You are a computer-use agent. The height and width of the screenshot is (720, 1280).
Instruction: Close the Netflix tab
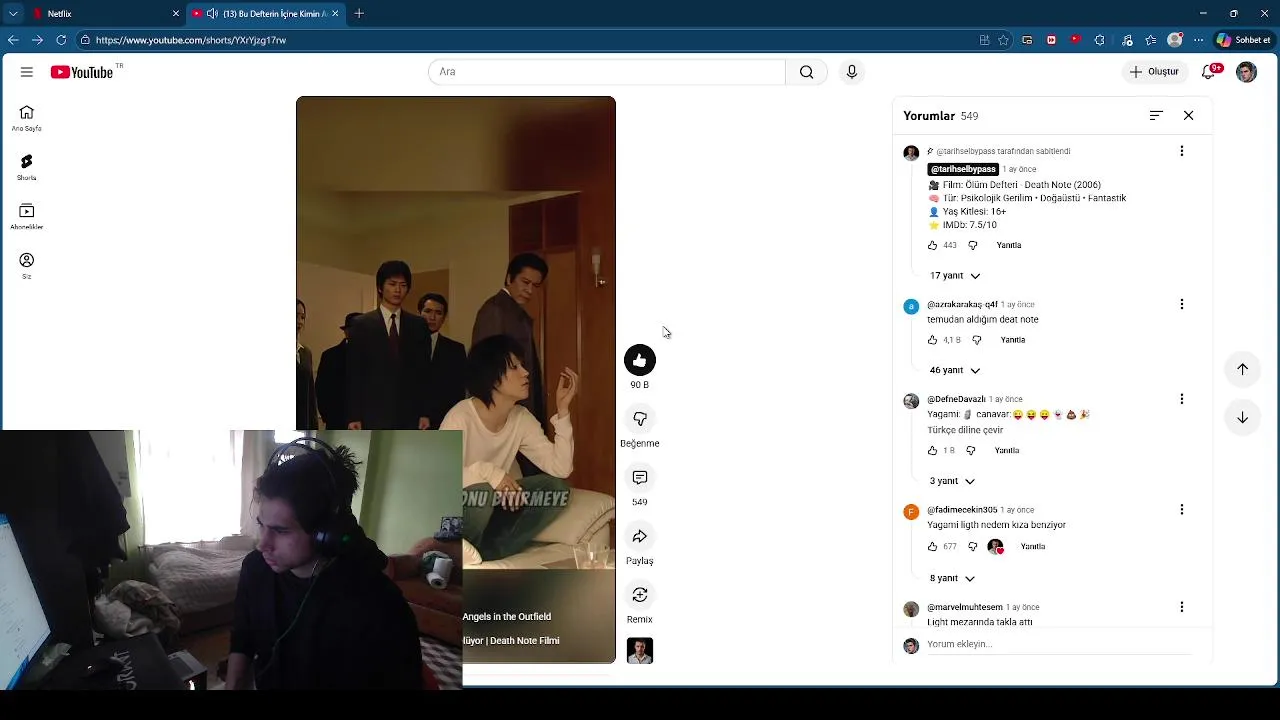[176, 14]
